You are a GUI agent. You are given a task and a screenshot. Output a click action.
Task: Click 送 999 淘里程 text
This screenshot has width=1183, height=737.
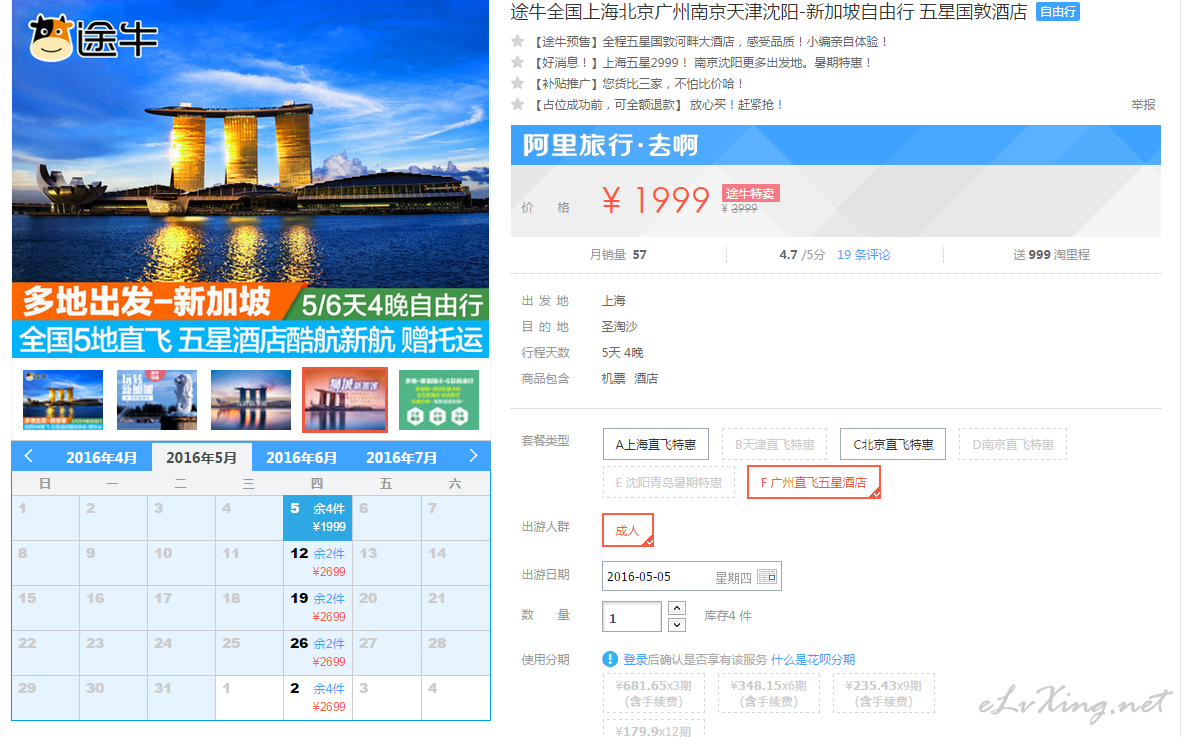click(1051, 255)
